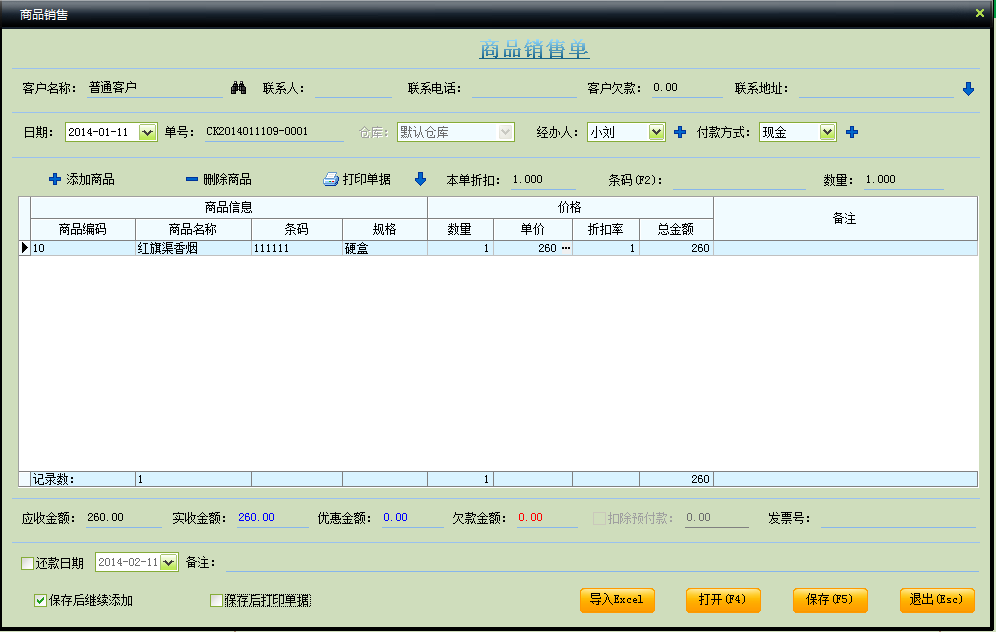Open the 日期 date dropdown
Screen dimensions: 996x632
148,132
